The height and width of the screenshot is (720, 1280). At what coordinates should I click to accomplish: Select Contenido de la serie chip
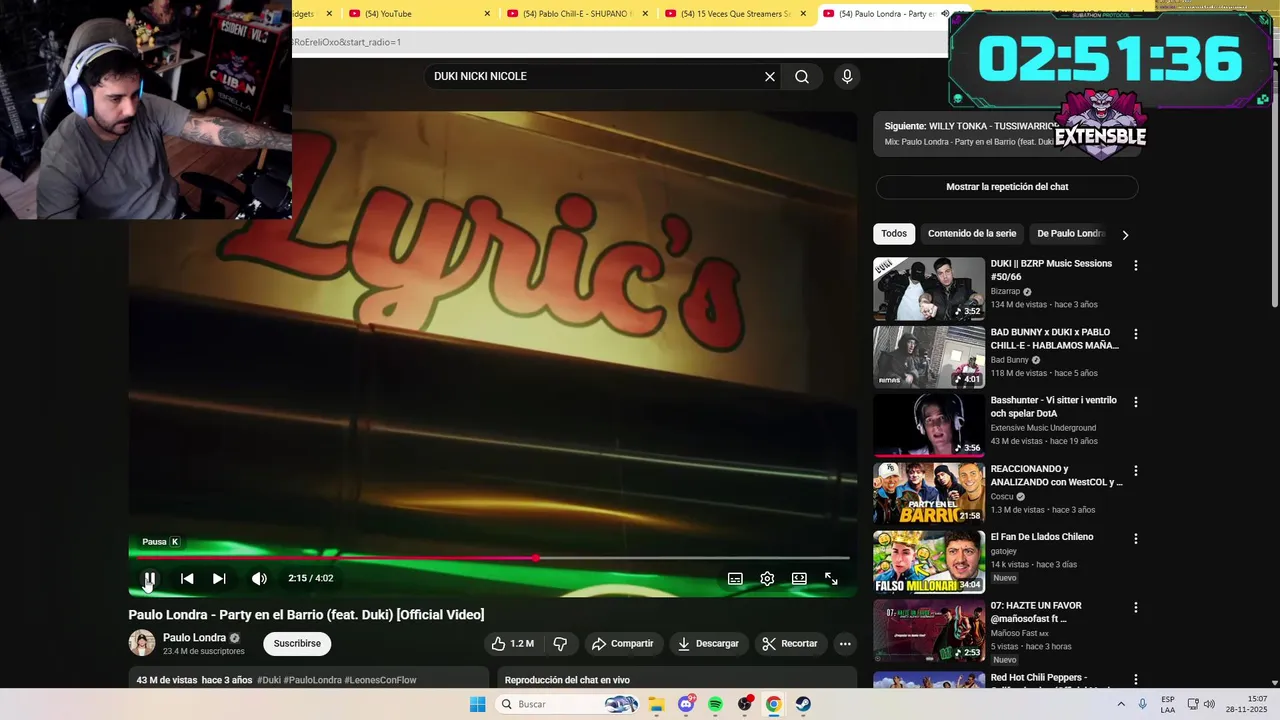[x=972, y=234]
